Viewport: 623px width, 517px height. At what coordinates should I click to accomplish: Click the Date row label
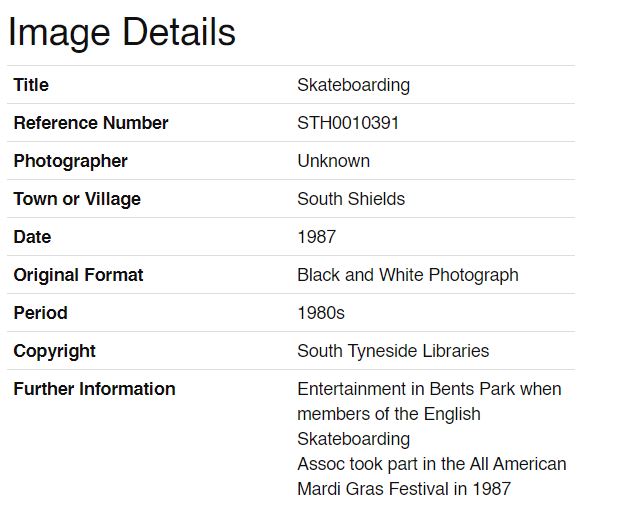32,237
